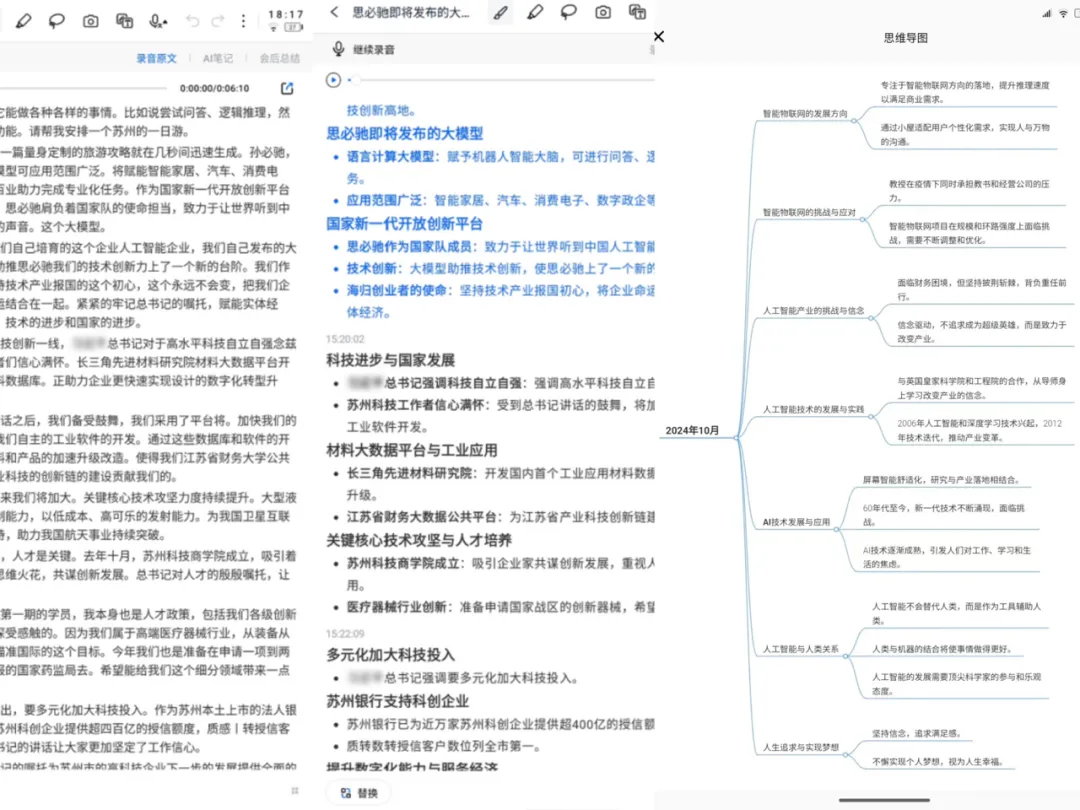Screen dimensions: 1080x810
Task: Collapse the 2024年10月 root node
Action: pyautogui.click(x=736, y=437)
